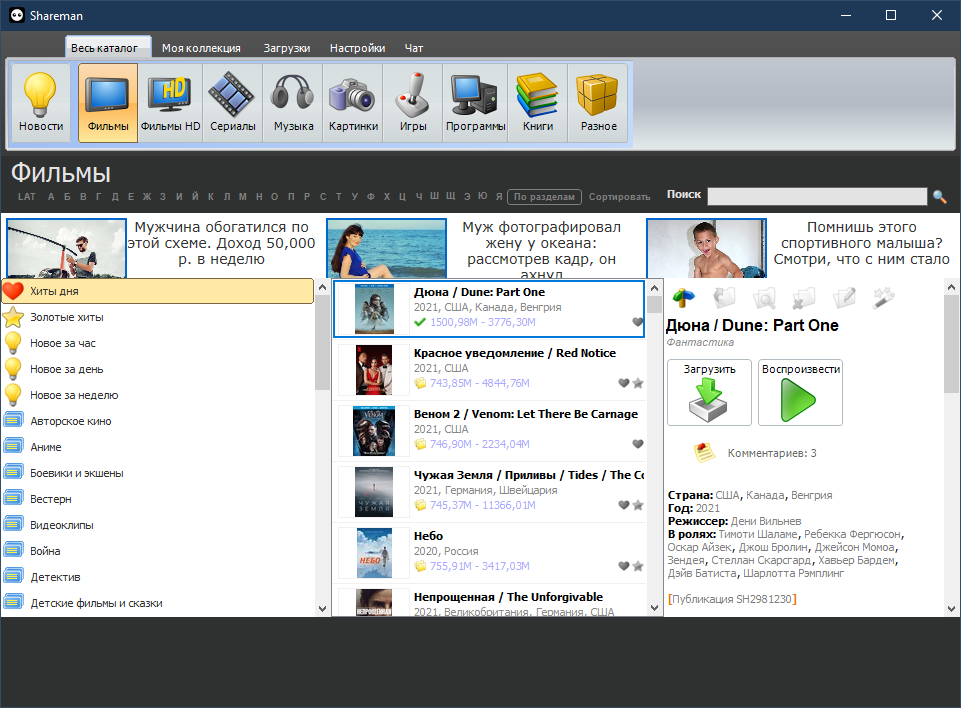Open the Книги books category
The height and width of the screenshot is (708, 961).
tap(537, 102)
